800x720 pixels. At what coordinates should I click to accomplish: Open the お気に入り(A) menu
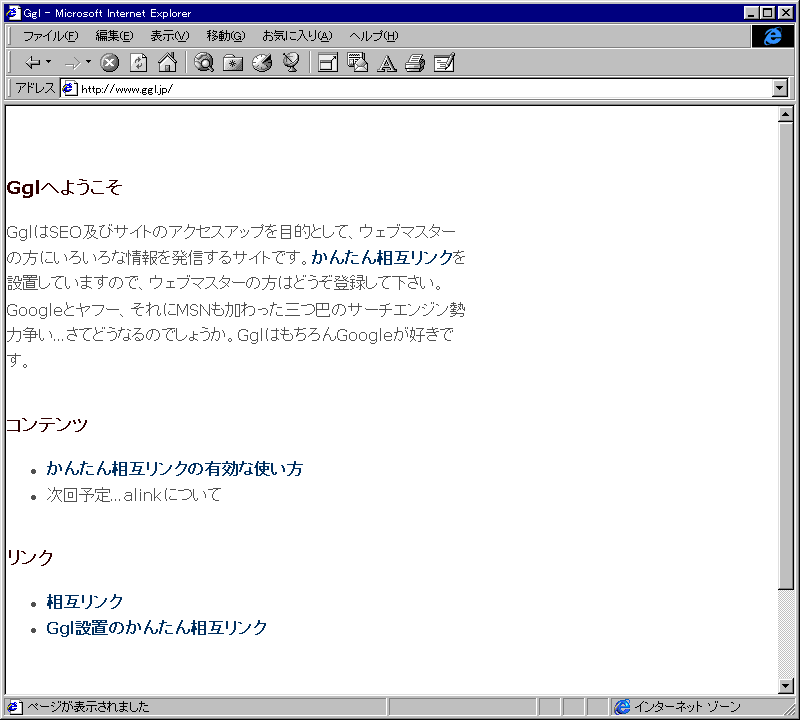pos(297,36)
